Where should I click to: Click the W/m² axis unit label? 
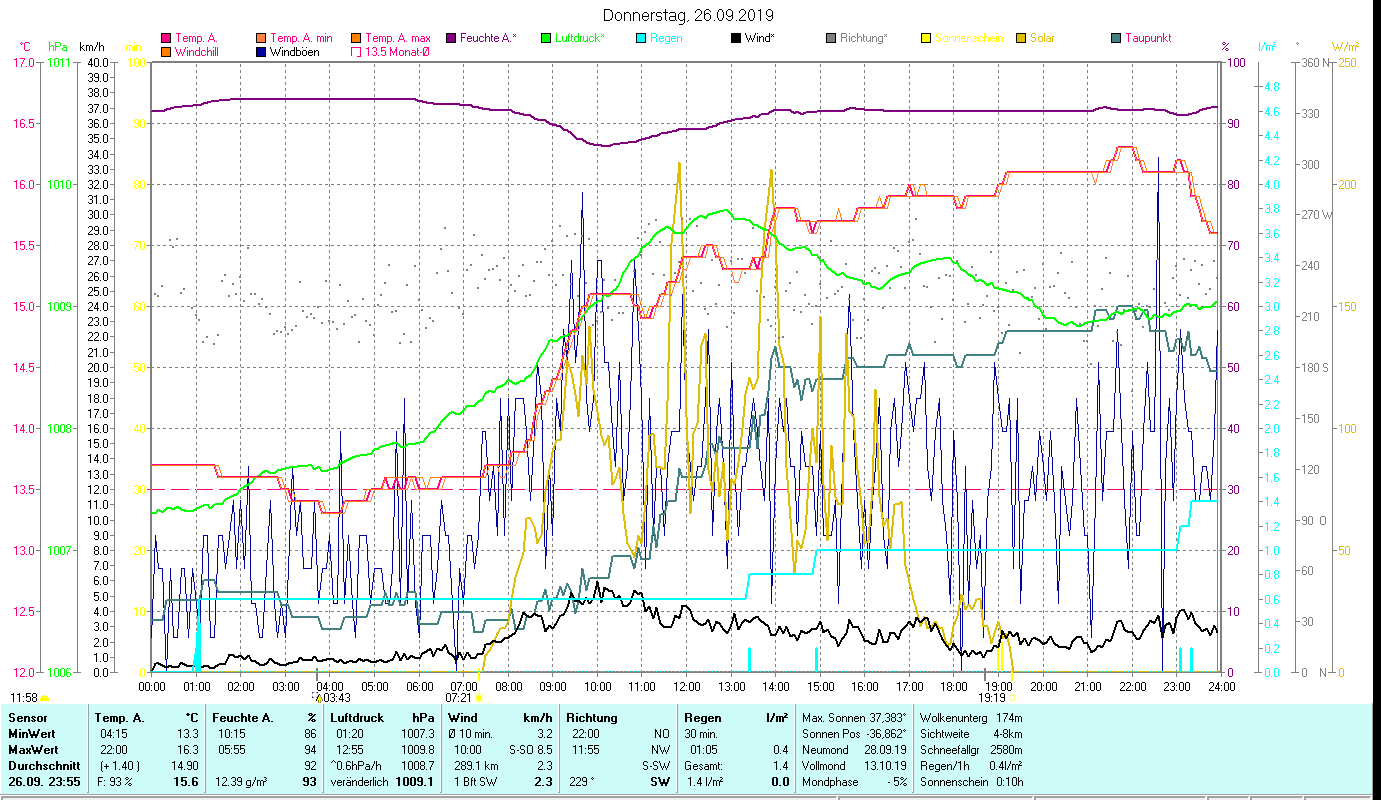tap(1346, 47)
